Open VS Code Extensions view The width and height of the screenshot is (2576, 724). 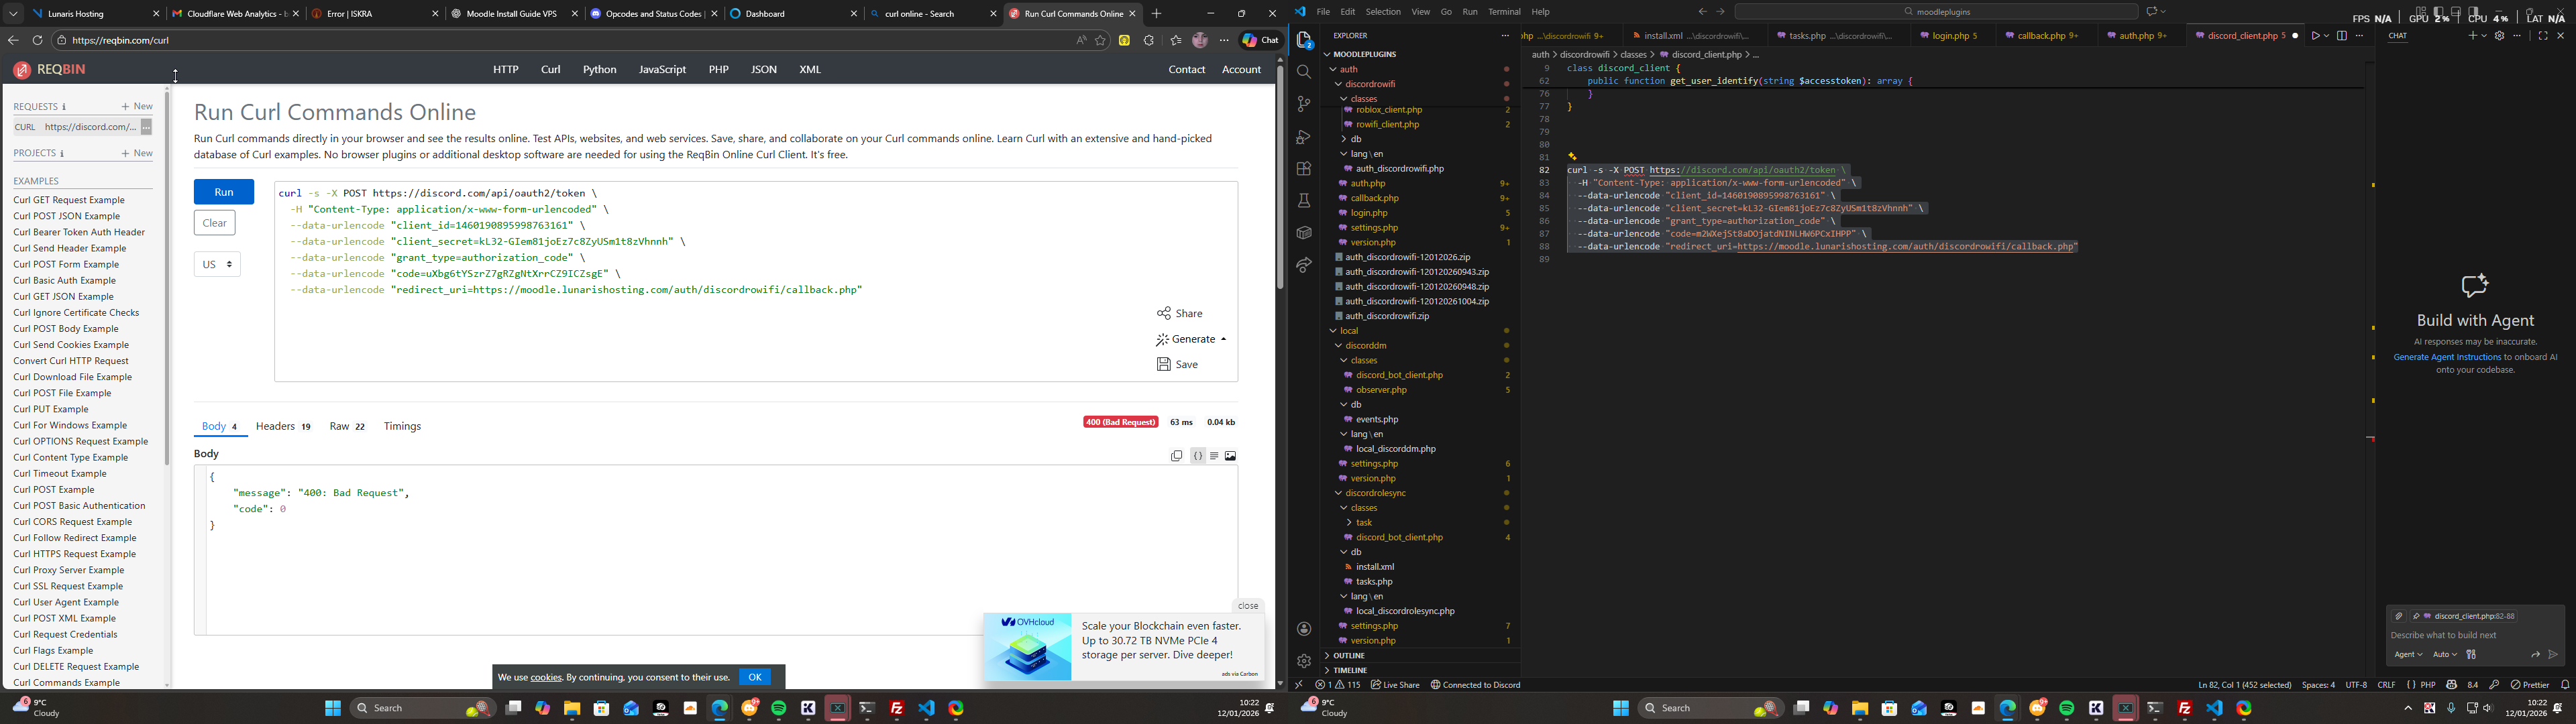click(1303, 169)
